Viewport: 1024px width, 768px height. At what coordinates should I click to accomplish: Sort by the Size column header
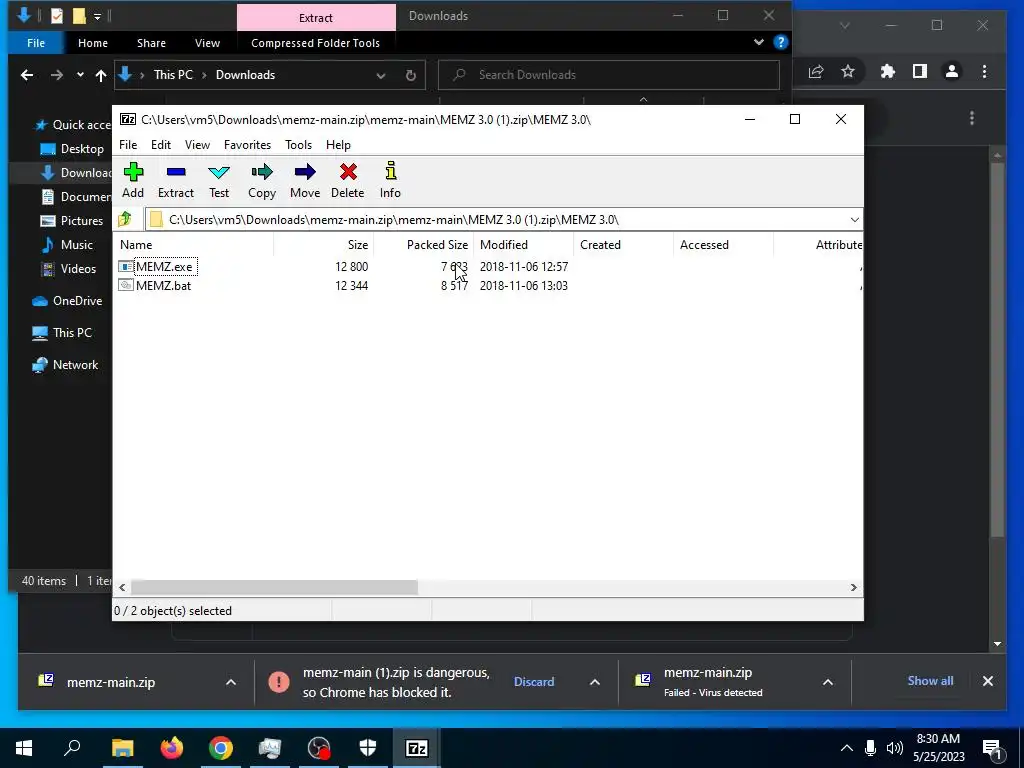click(x=323, y=245)
